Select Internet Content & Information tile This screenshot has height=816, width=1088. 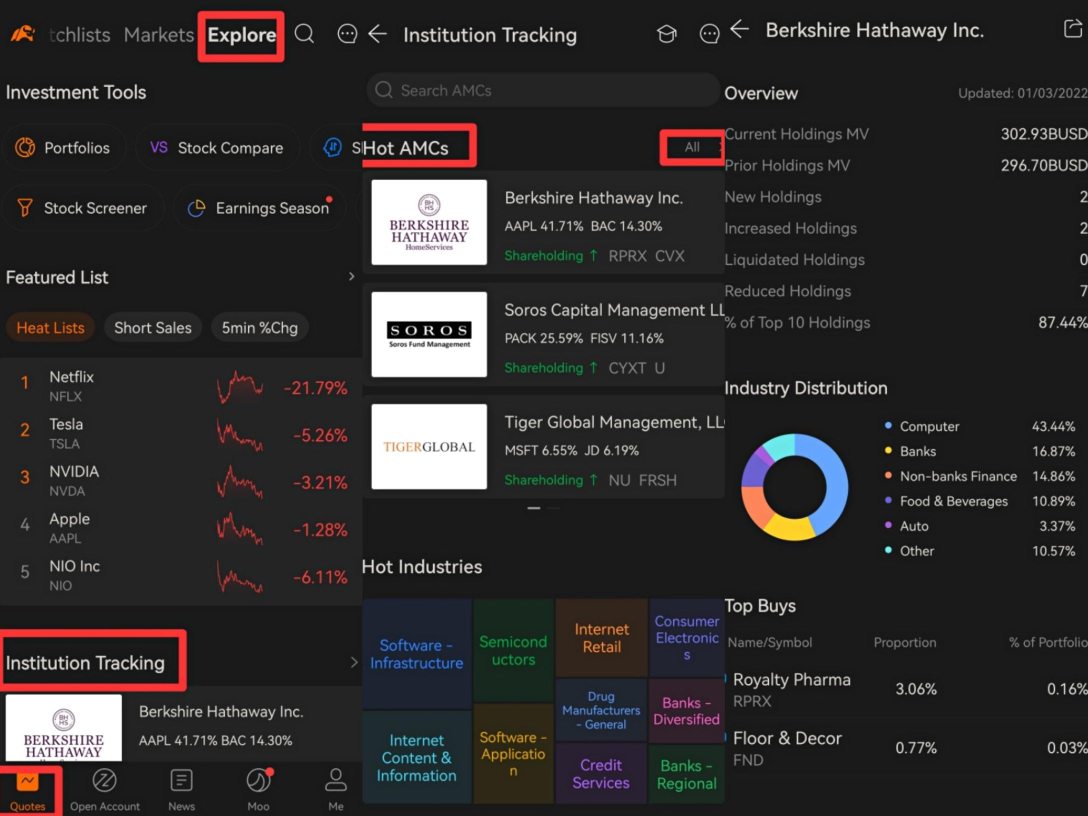416,757
